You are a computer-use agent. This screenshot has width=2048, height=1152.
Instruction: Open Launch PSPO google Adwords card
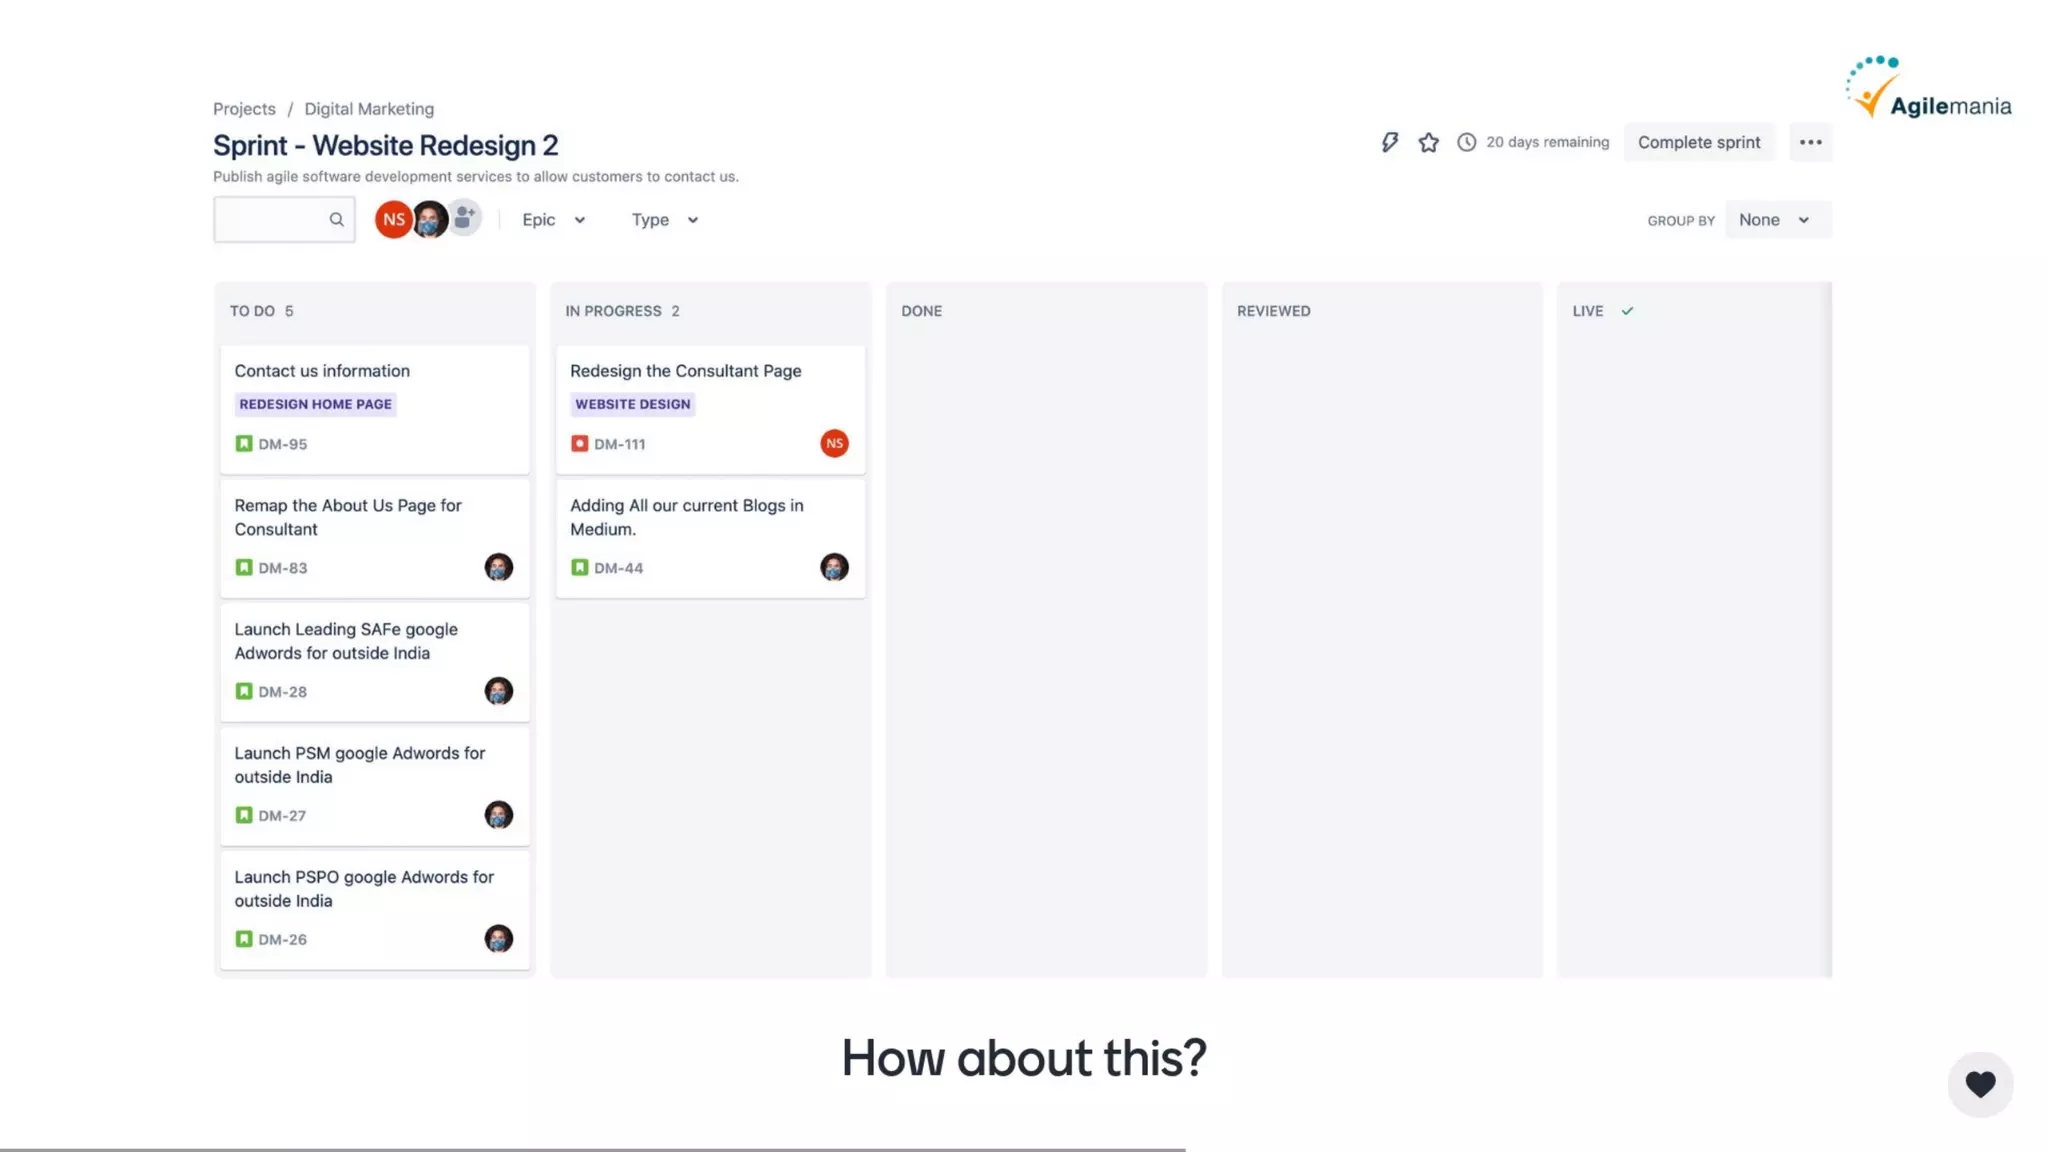tap(374, 911)
